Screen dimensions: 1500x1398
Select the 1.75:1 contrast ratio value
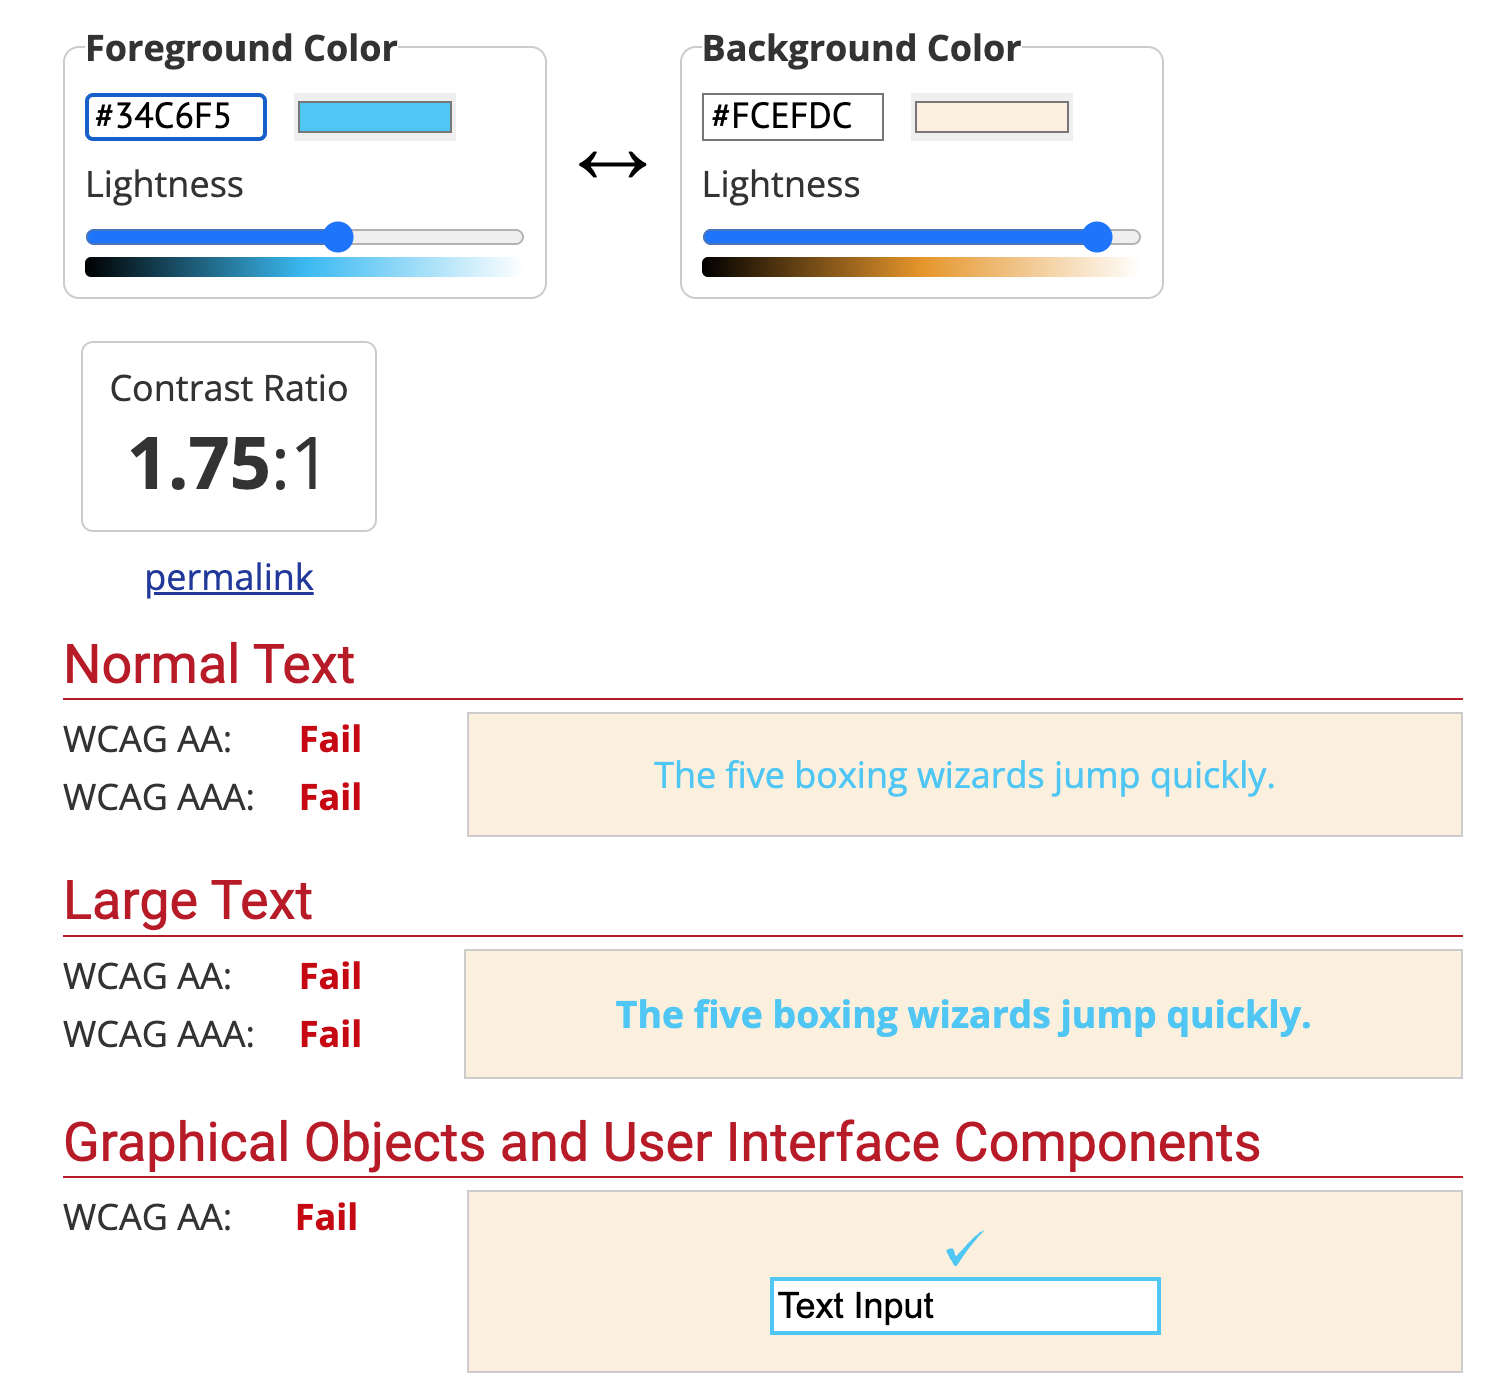tap(228, 464)
